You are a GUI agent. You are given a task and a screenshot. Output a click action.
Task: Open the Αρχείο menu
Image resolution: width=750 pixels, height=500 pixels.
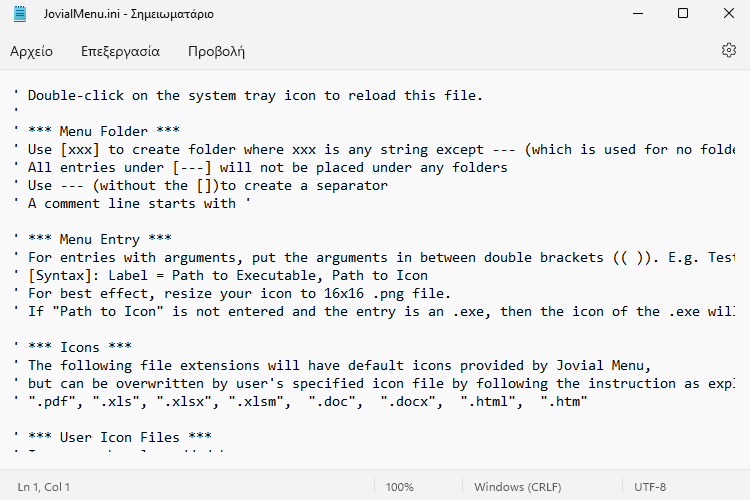pyautogui.click(x=32, y=51)
